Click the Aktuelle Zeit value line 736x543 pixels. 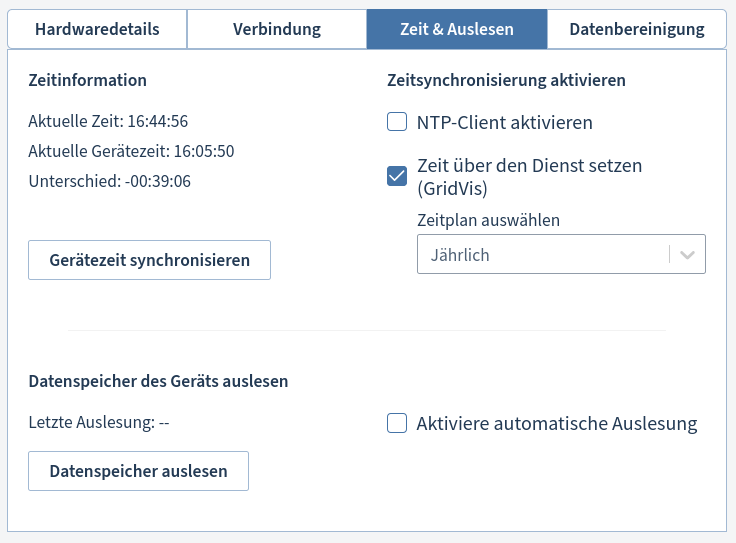click(x=108, y=121)
